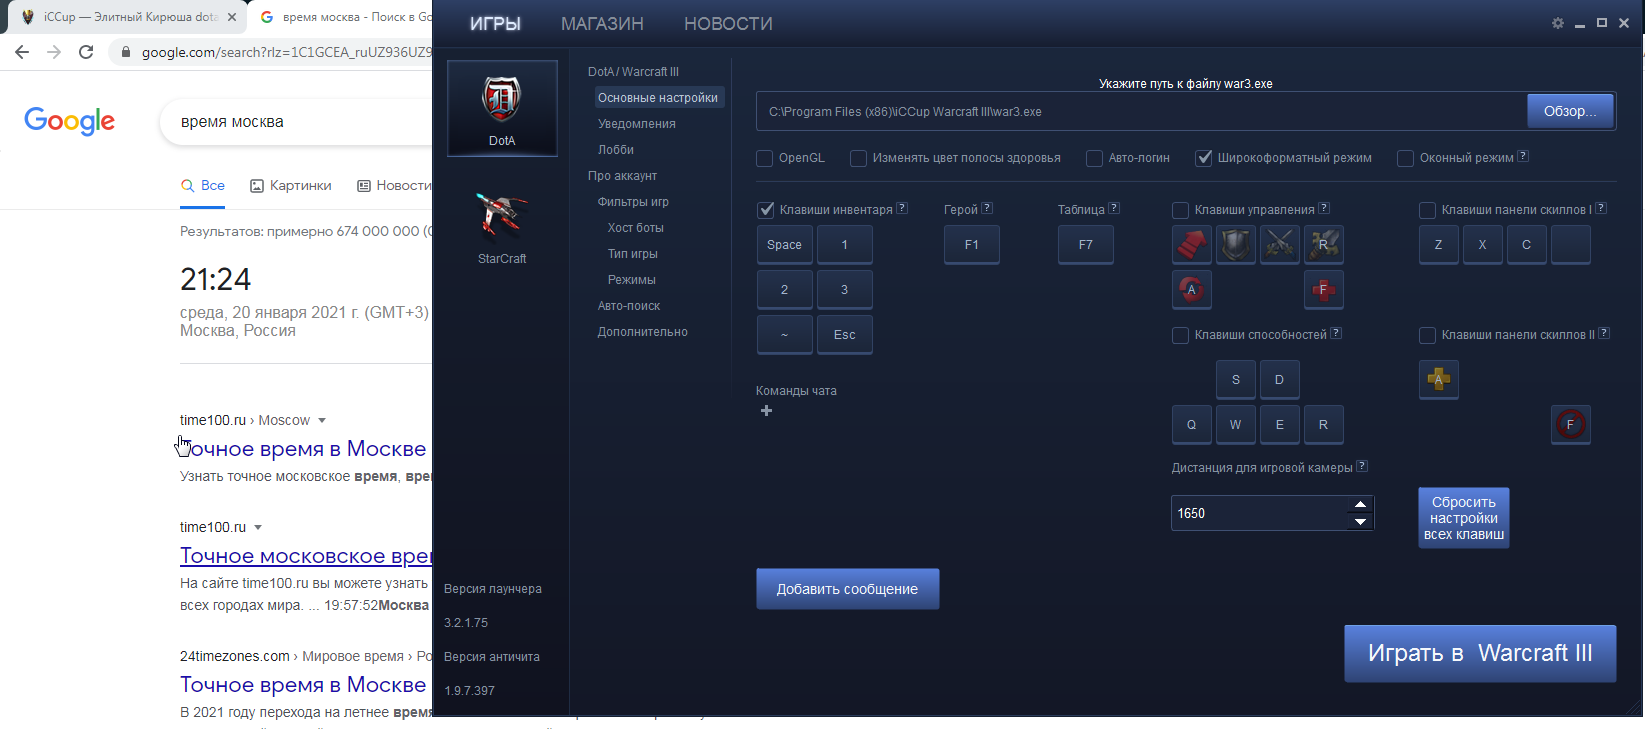The width and height of the screenshot is (1645, 729).
Task: Enable Клавиши панели скиллов II checkbox
Action: coord(1428,335)
